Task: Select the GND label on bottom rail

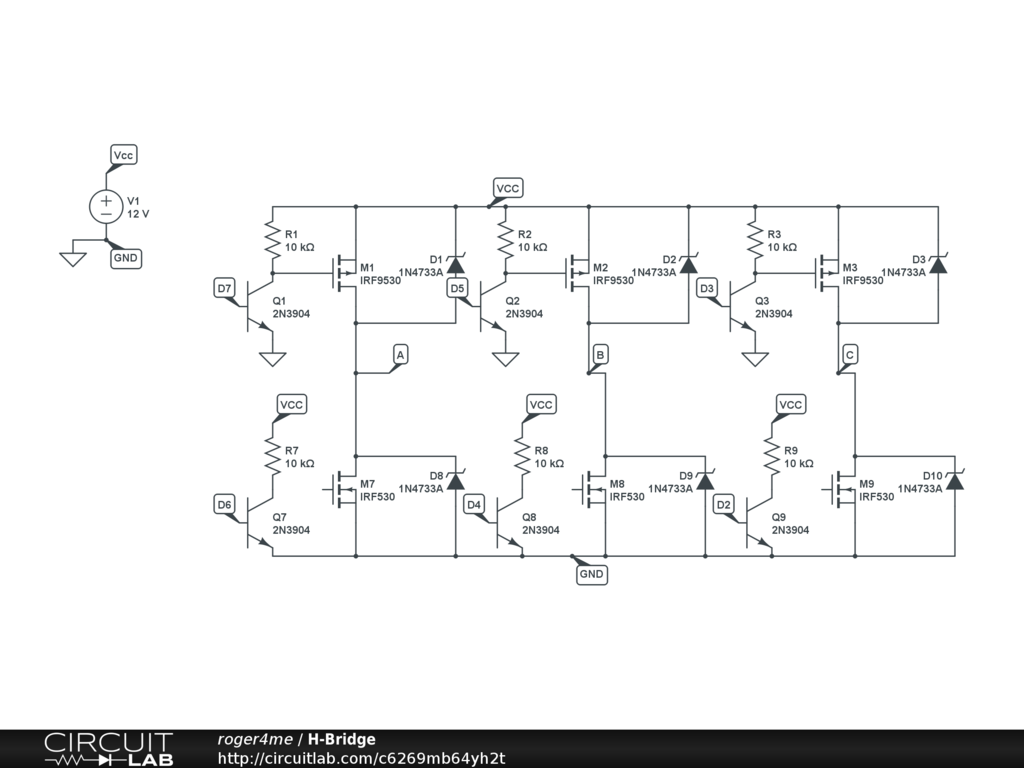Action: point(592,574)
